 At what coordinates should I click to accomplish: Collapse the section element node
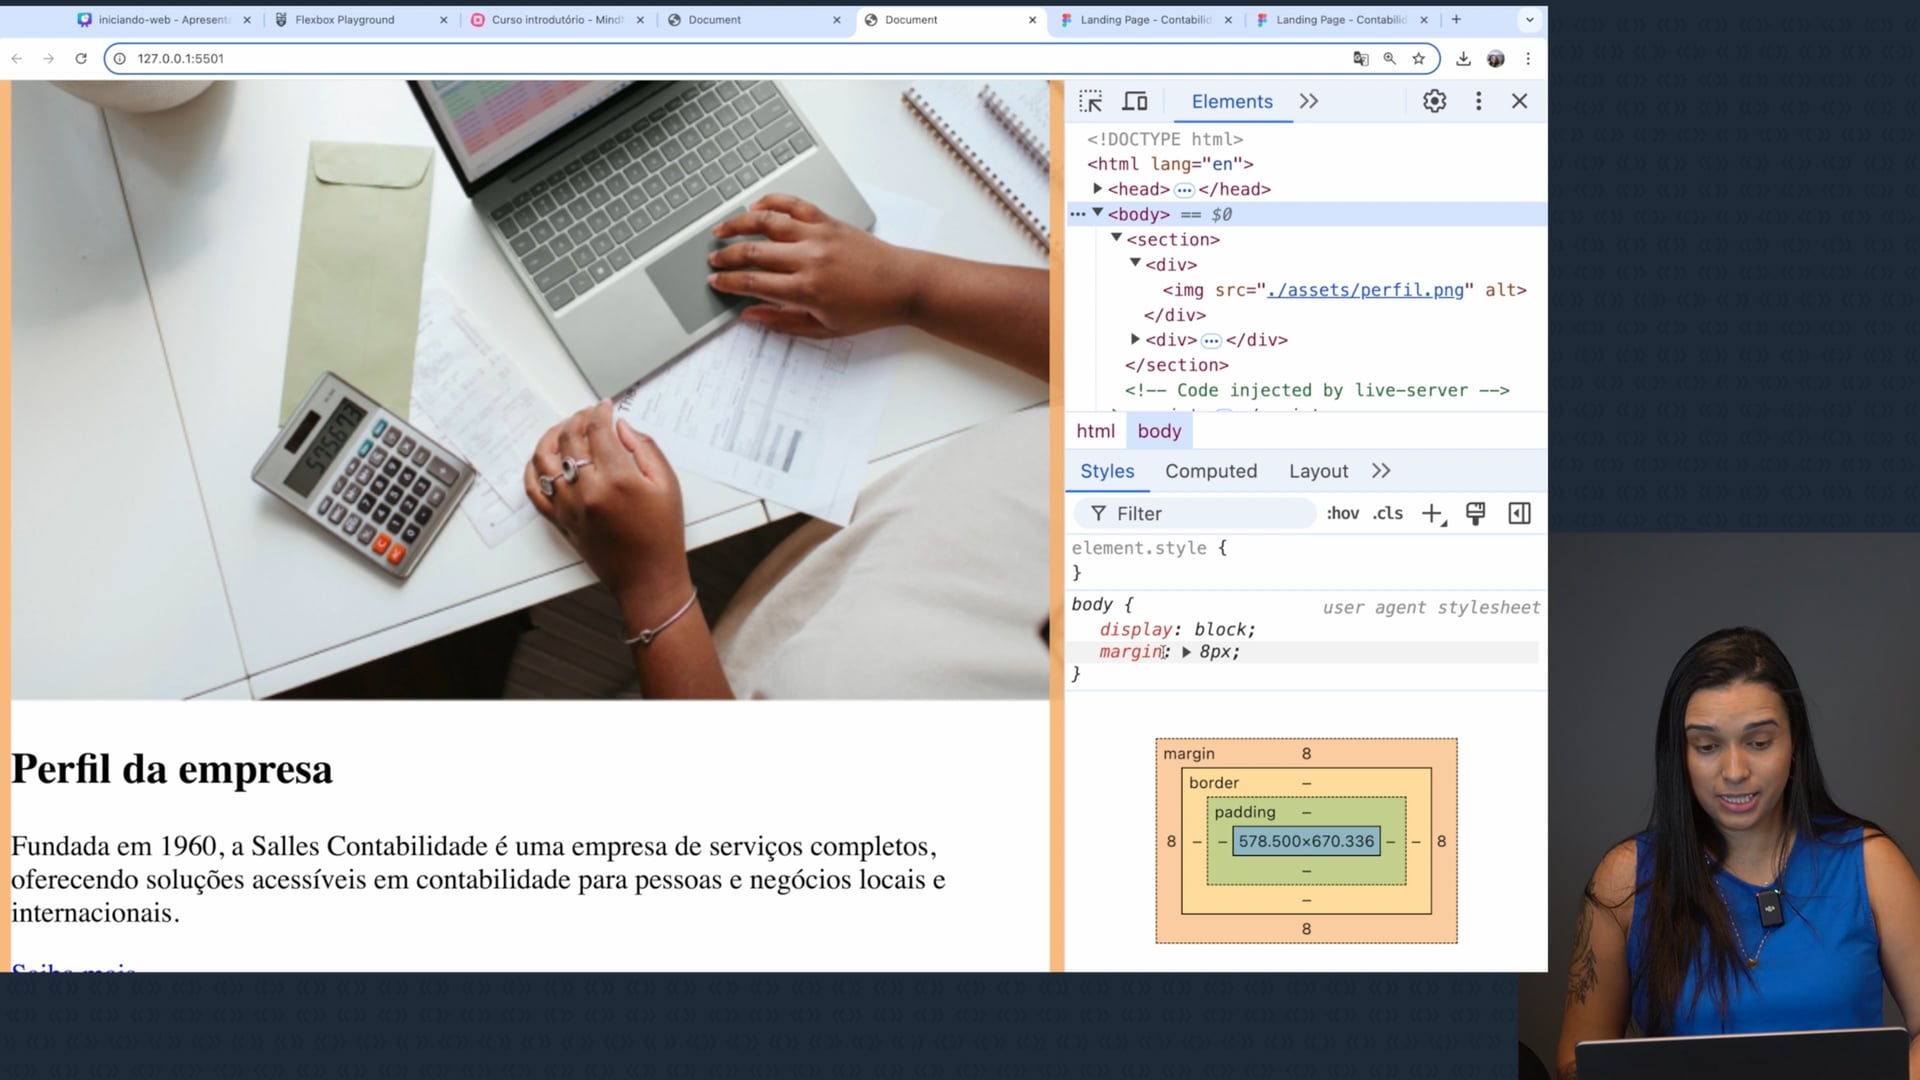click(1117, 239)
